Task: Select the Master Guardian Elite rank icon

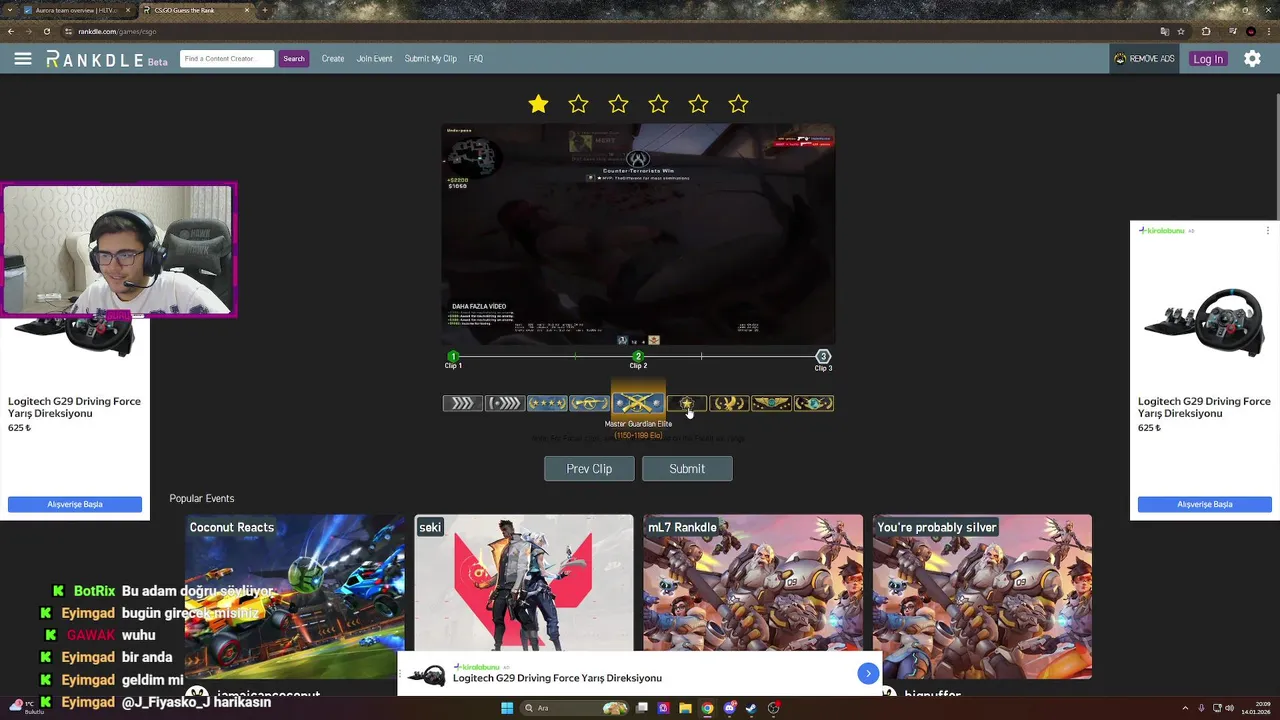Action: point(637,403)
